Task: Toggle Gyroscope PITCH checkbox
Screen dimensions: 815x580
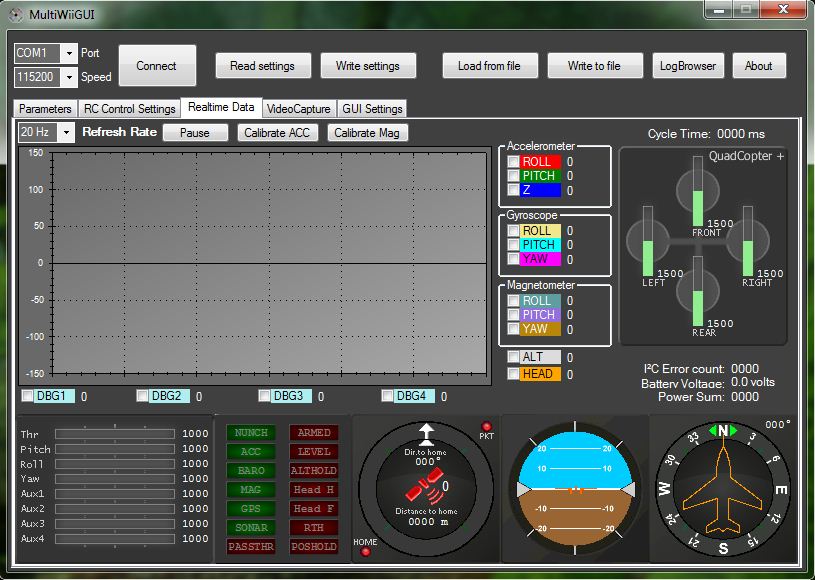Action: [x=513, y=244]
